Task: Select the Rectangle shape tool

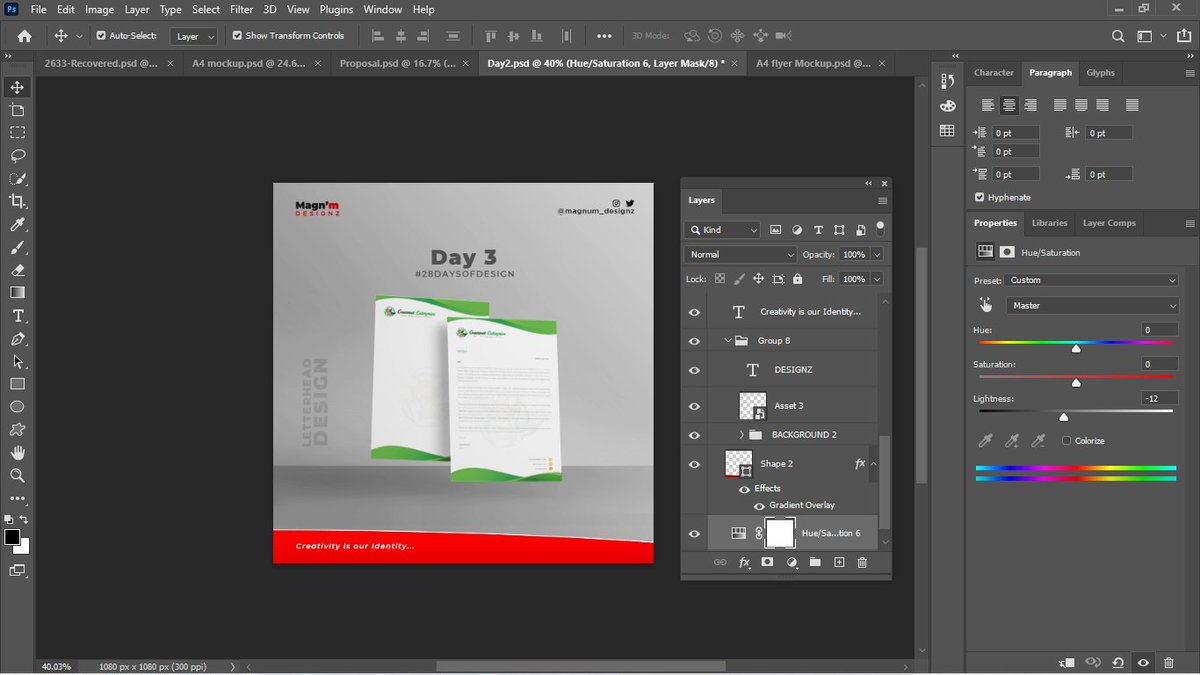Action: pyautogui.click(x=17, y=384)
